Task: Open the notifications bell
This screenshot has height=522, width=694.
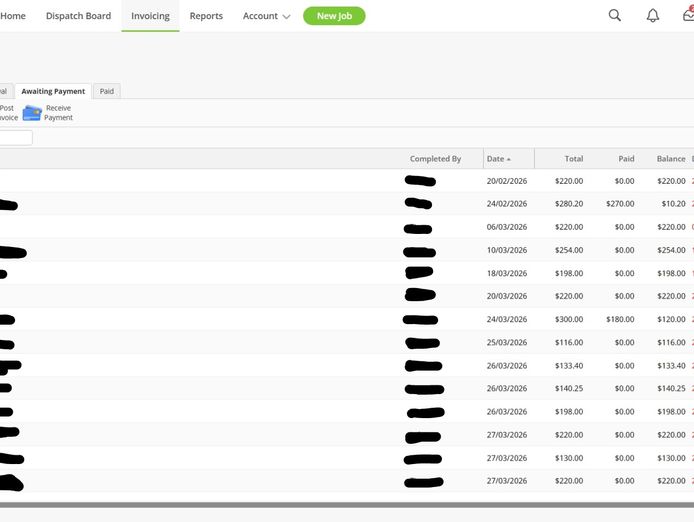Action: click(x=652, y=16)
